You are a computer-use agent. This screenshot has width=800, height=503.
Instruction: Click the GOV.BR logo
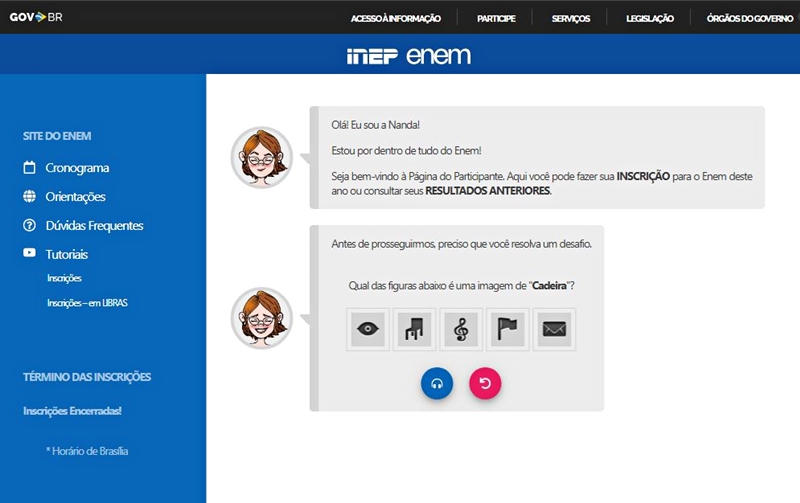[x=36, y=17]
